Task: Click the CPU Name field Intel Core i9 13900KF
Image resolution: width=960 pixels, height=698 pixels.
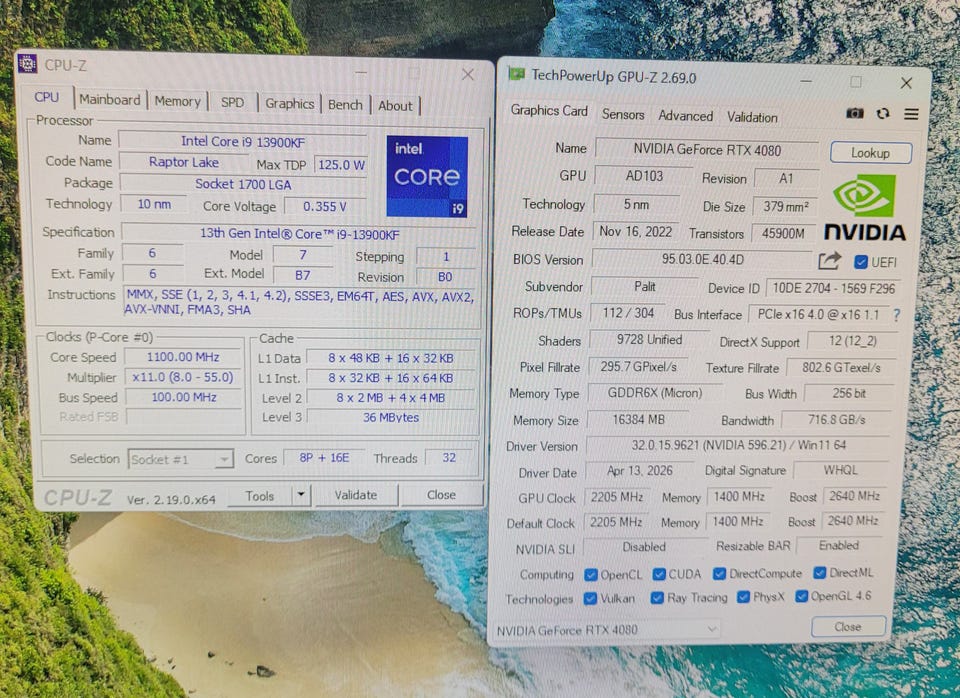Action: point(243,141)
